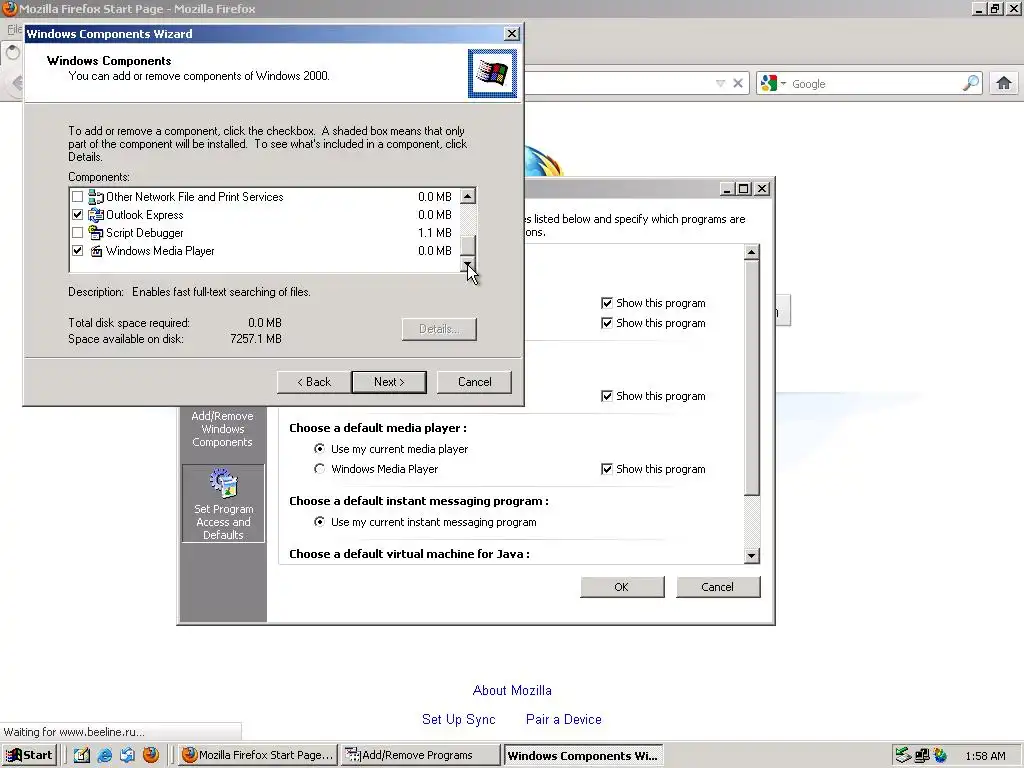
Task: Switch to Windows Components Wizard taskbar button
Action: coord(583,755)
